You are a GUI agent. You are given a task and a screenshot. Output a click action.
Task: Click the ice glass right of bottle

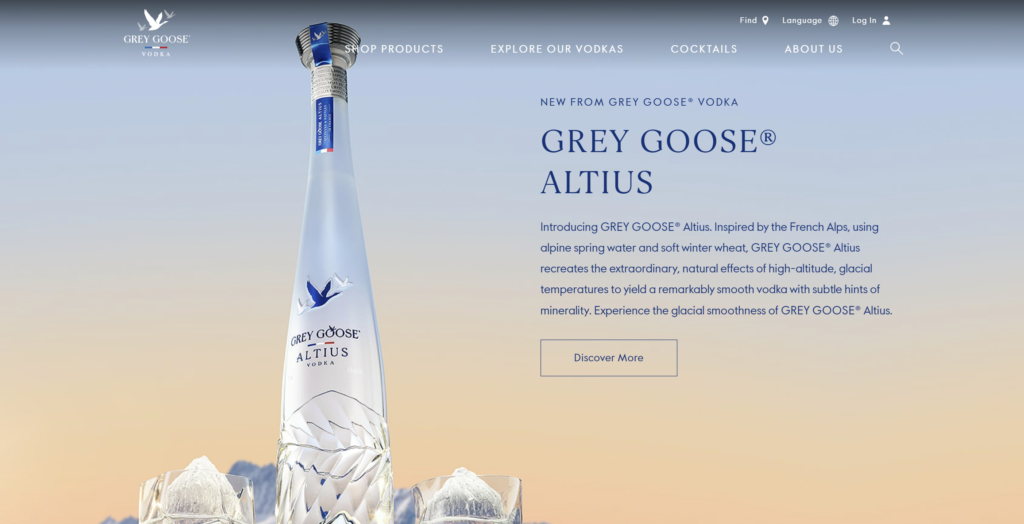[x=466, y=498]
